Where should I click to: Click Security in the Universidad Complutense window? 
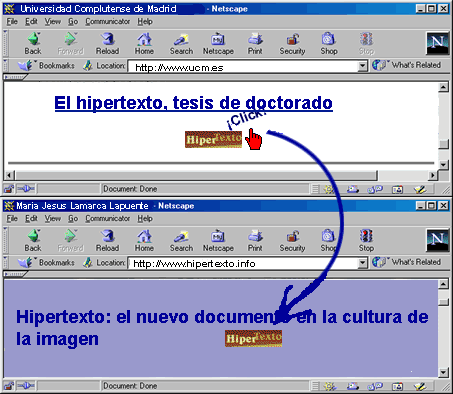click(292, 44)
